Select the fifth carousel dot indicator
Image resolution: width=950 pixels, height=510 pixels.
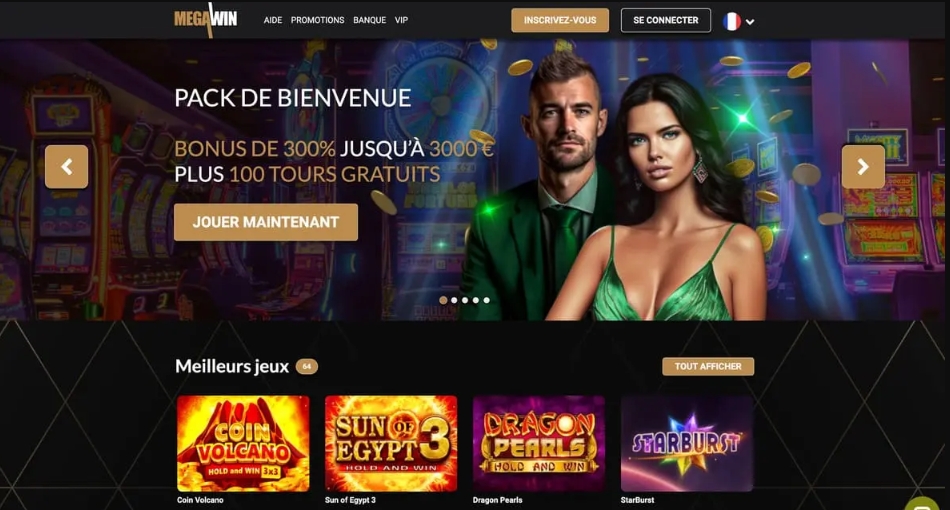(487, 300)
